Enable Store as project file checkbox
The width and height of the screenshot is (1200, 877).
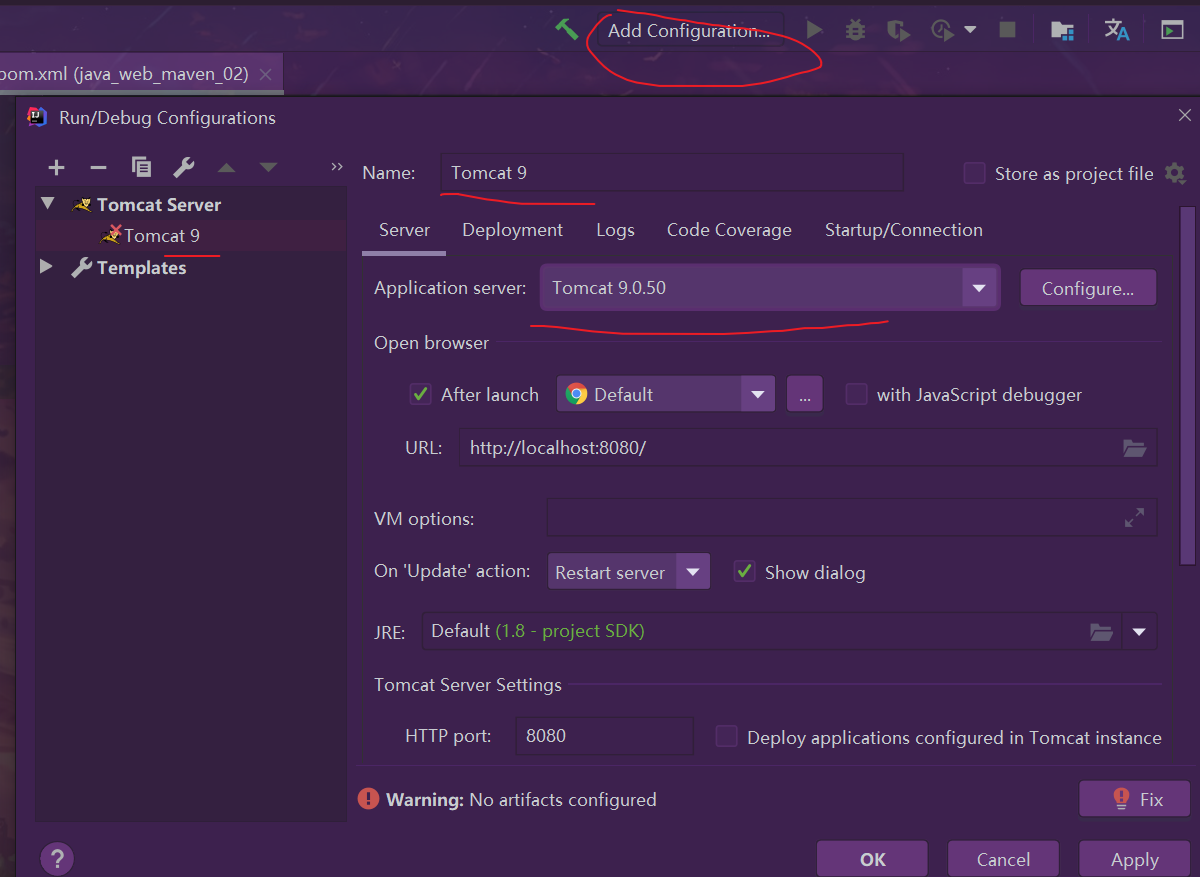(975, 174)
